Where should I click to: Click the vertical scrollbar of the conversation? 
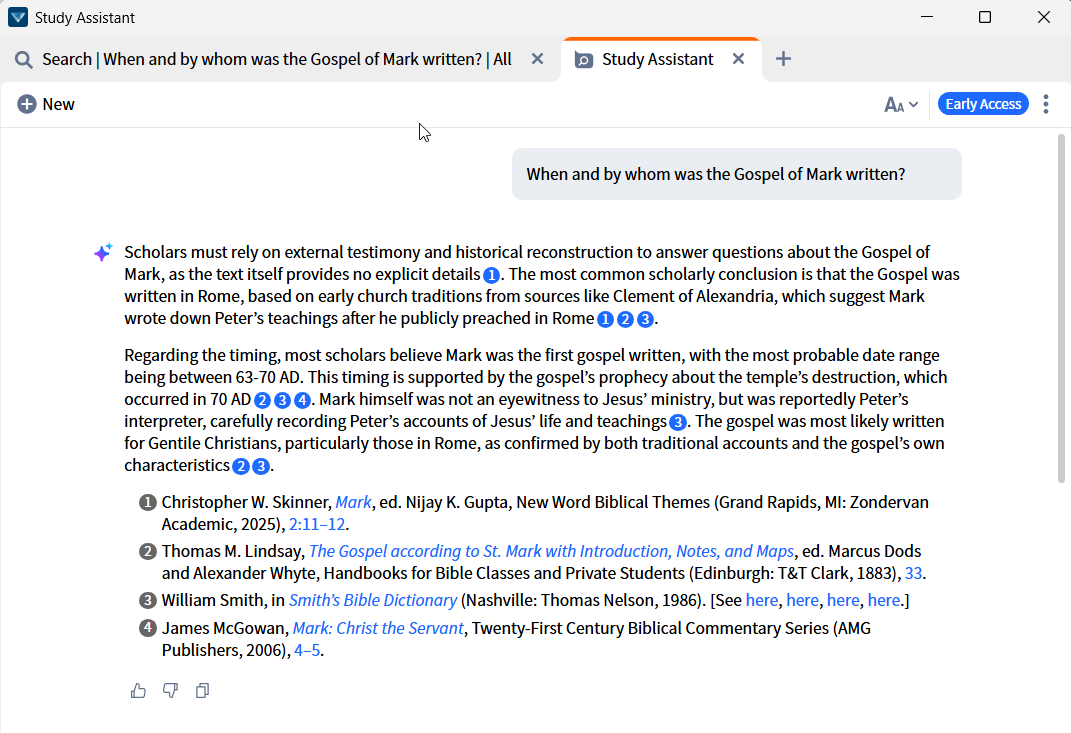click(1061, 309)
